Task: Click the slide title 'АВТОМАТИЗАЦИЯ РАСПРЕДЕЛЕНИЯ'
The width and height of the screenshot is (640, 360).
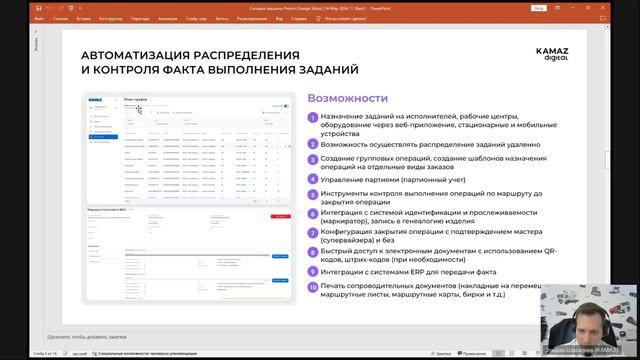Action: pyautogui.click(x=190, y=55)
